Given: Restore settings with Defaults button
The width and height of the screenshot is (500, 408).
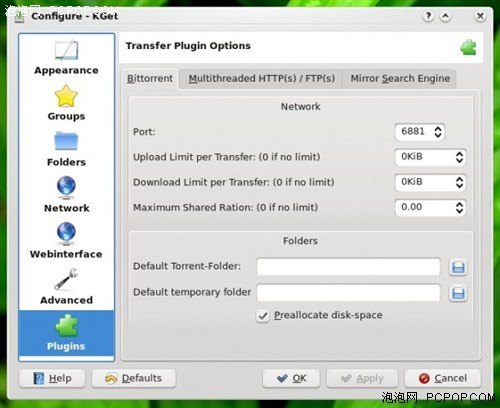Looking at the screenshot, I should click(134, 378).
